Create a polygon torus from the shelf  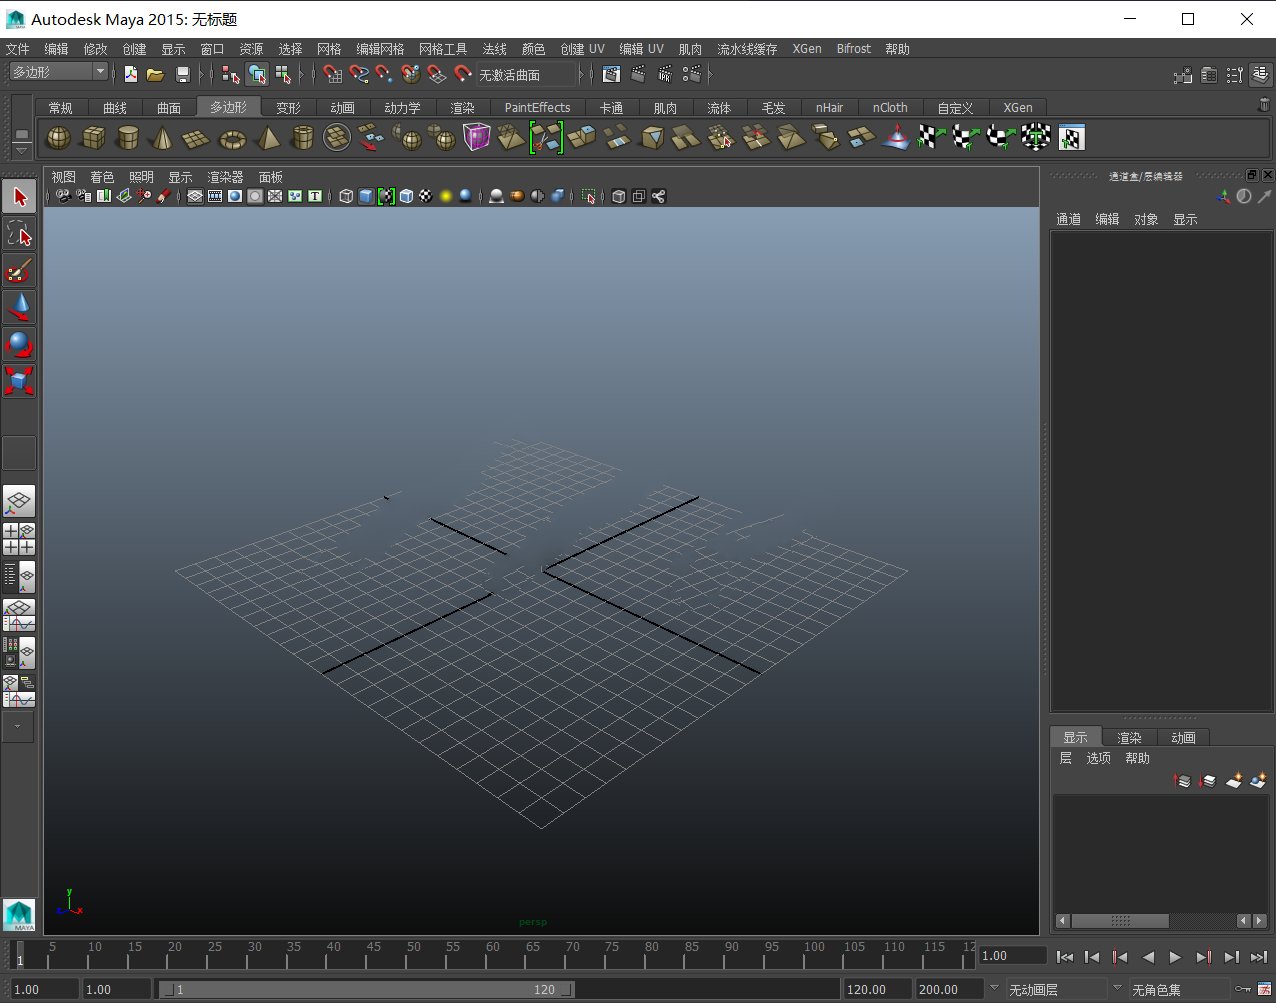pyautogui.click(x=232, y=138)
